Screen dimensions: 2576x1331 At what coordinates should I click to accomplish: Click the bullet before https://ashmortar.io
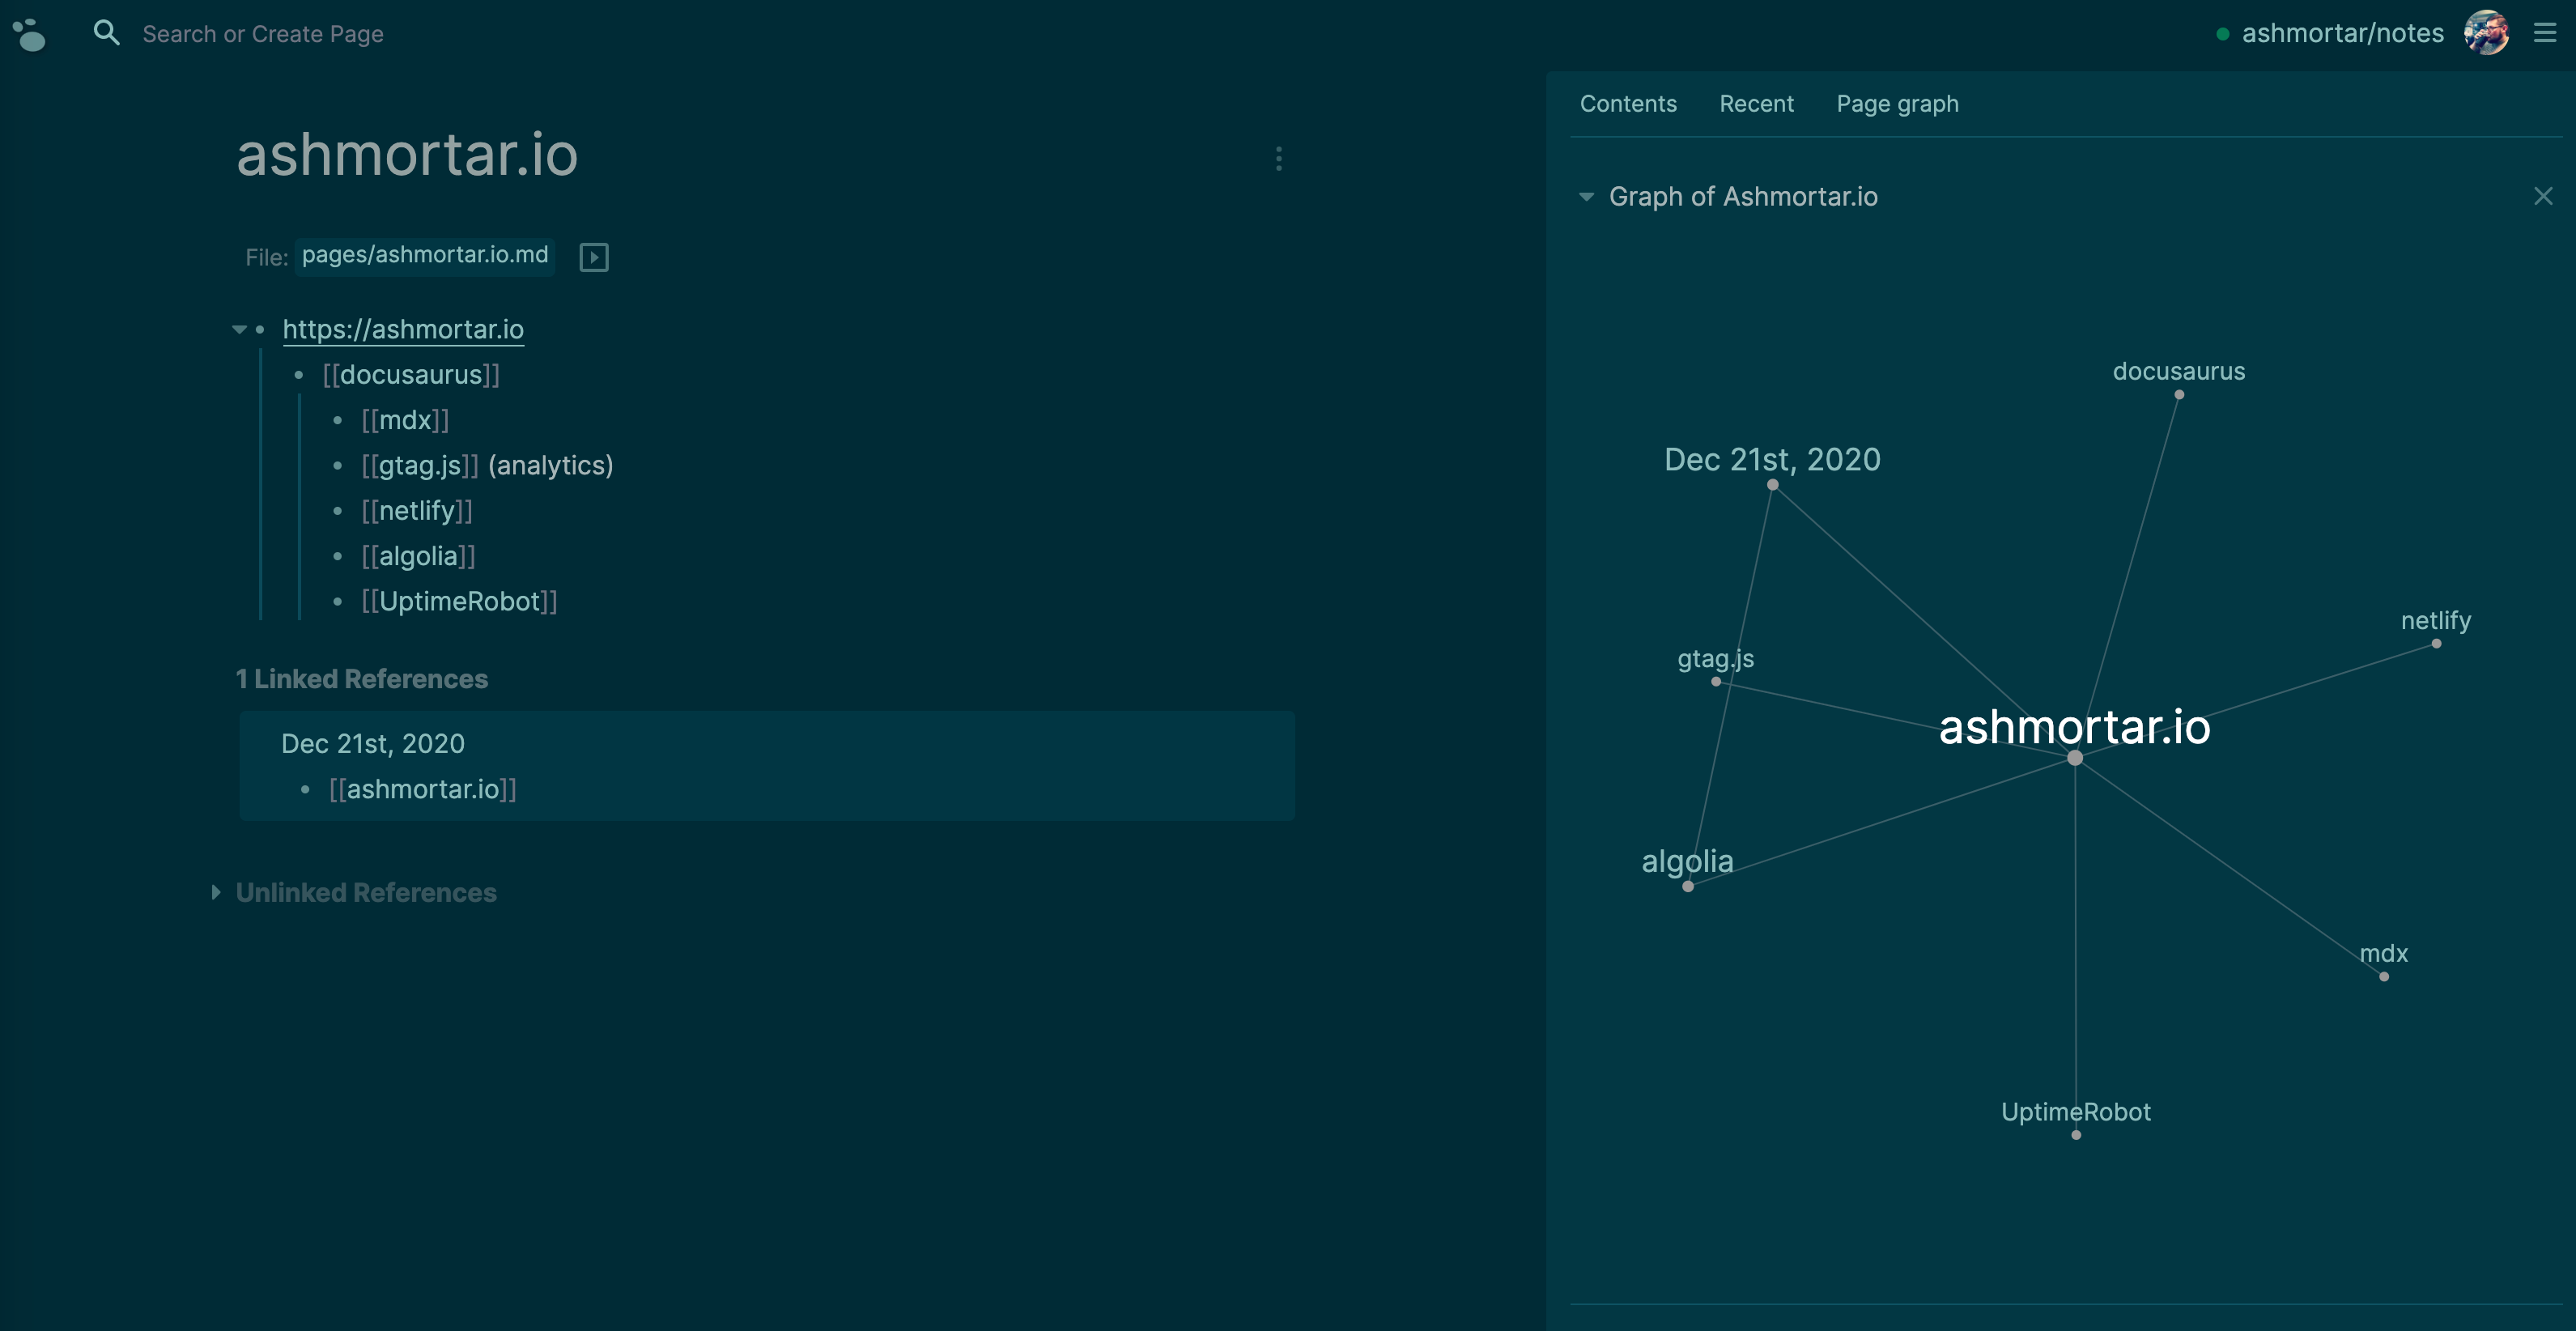(260, 329)
